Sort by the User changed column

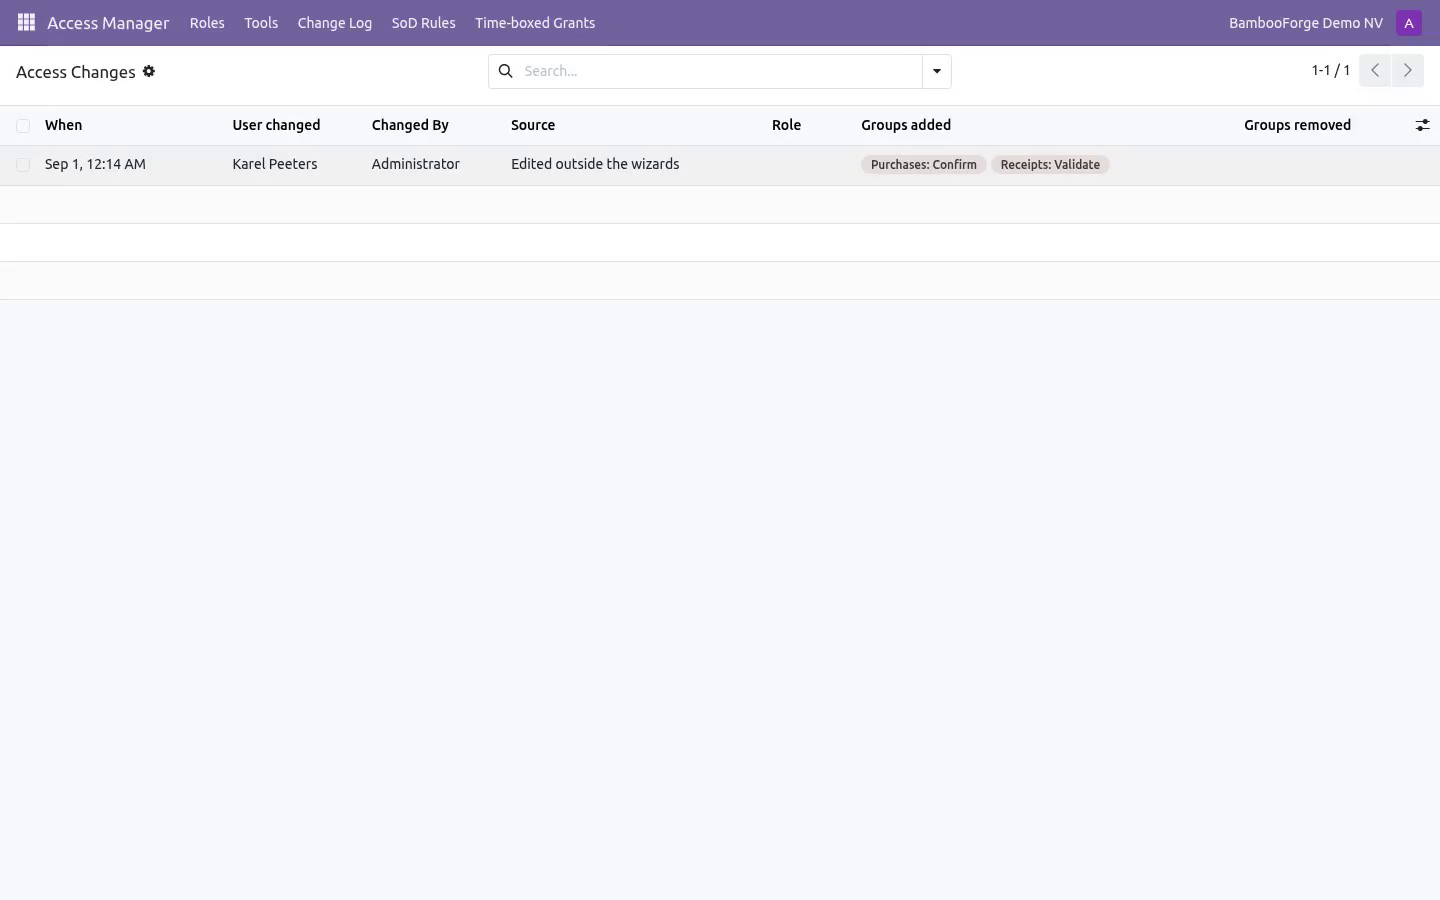tap(276, 125)
